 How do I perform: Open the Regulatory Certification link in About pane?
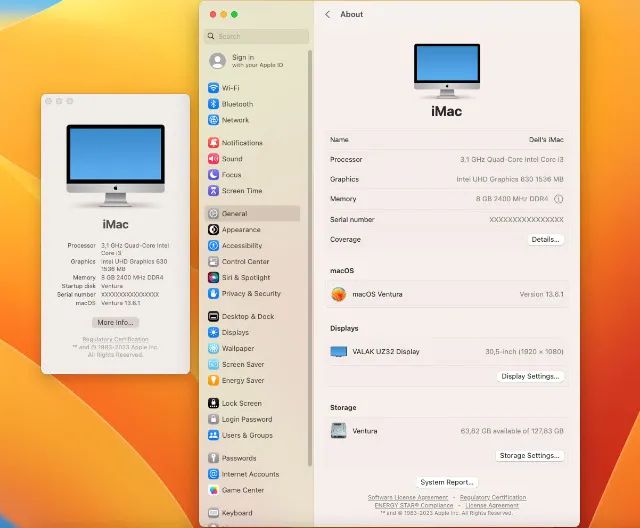click(493, 497)
